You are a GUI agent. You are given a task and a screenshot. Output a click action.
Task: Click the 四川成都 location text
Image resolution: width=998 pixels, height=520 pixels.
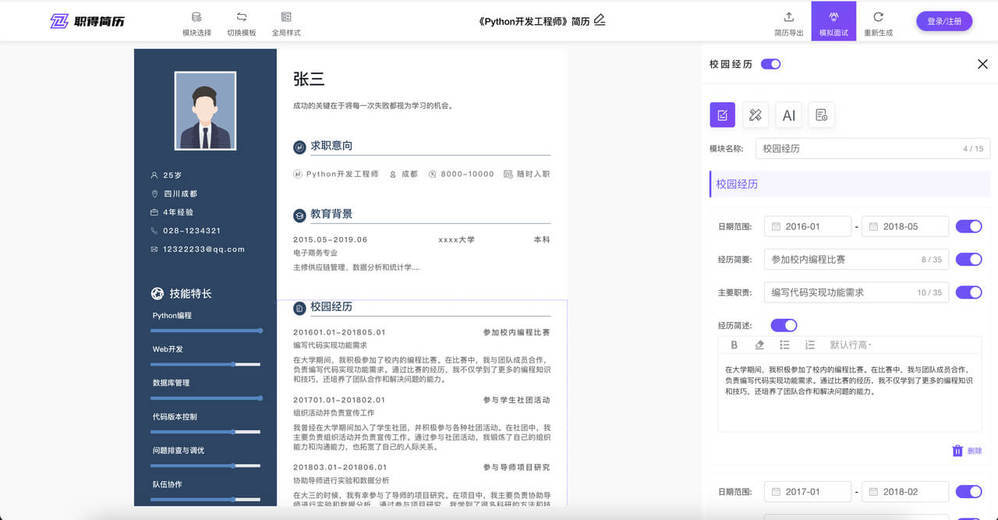180,193
